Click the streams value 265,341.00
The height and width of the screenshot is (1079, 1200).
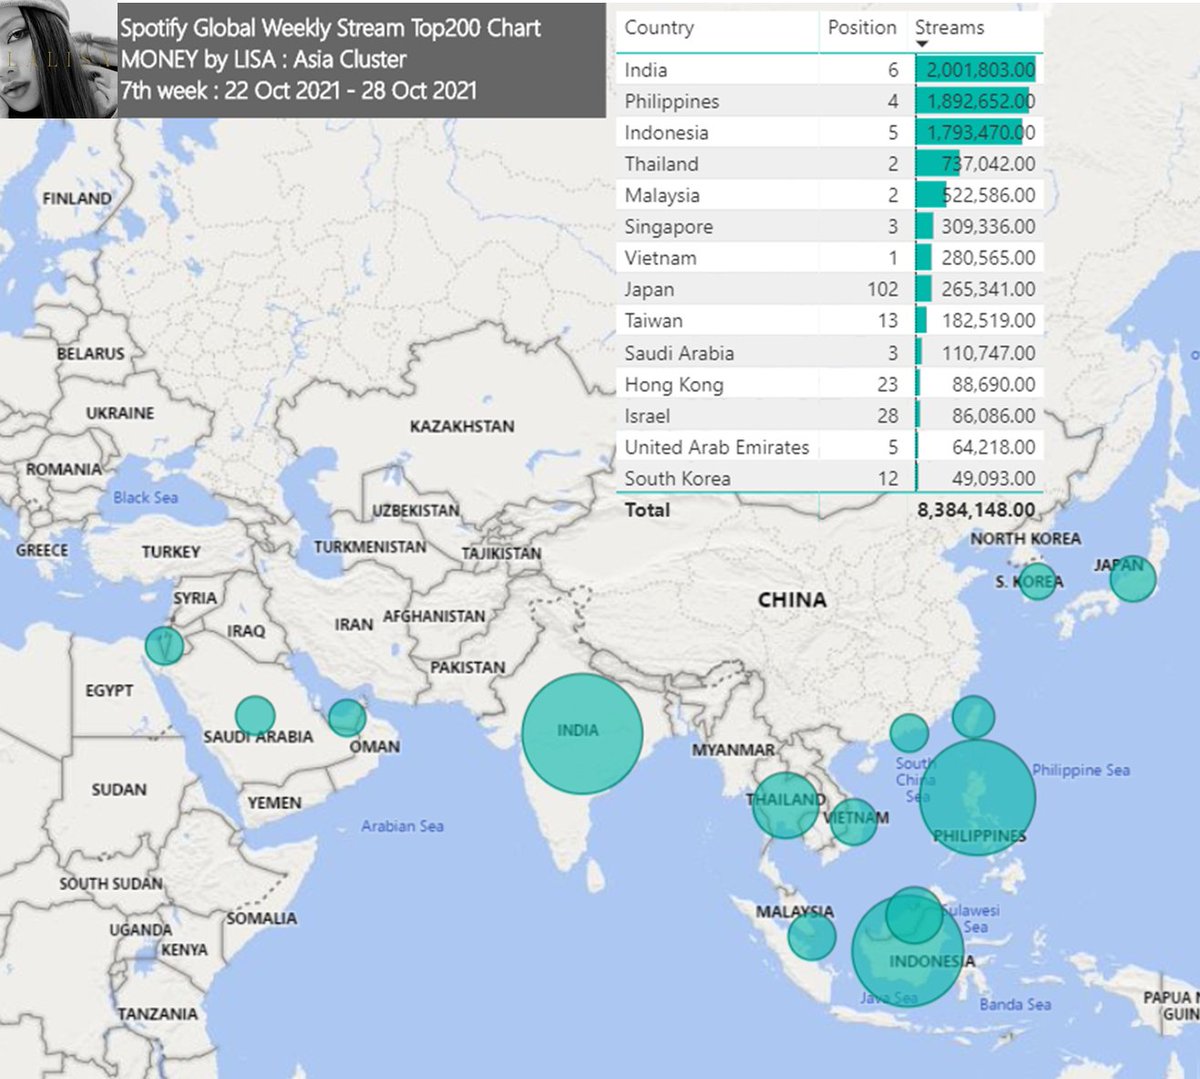coord(988,290)
